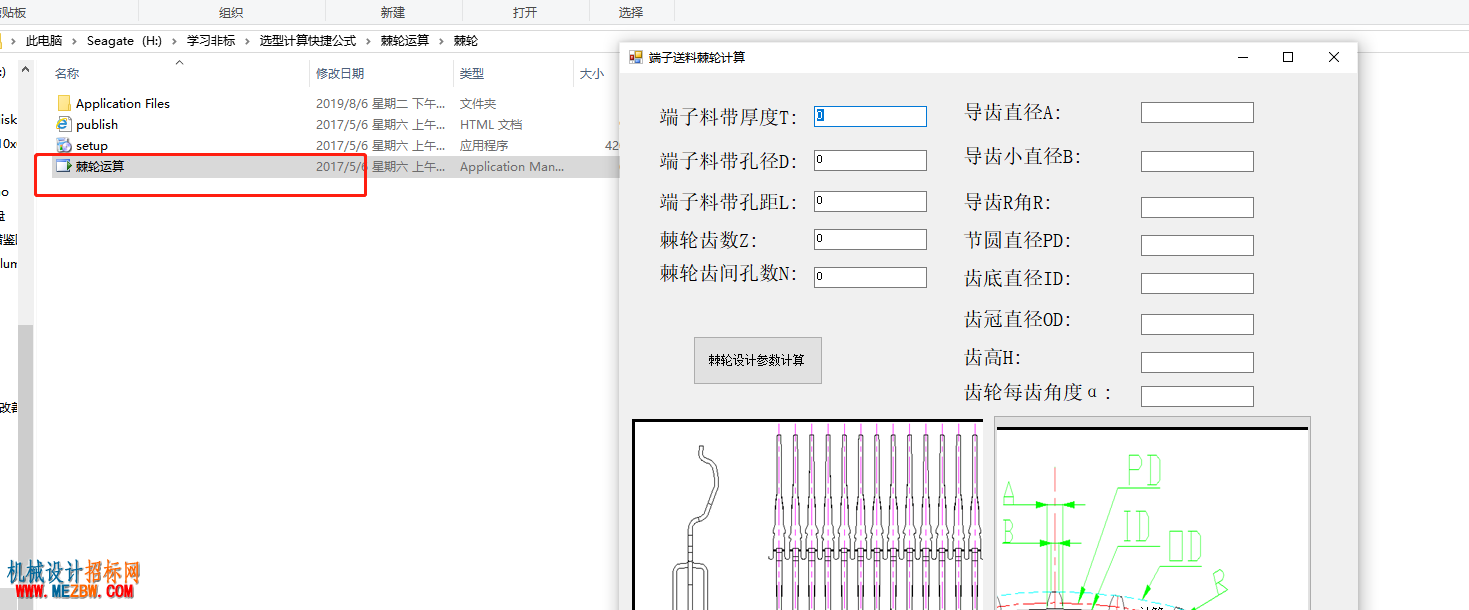Click the 齿高H output field
The image size is (1469, 610).
click(x=1197, y=362)
